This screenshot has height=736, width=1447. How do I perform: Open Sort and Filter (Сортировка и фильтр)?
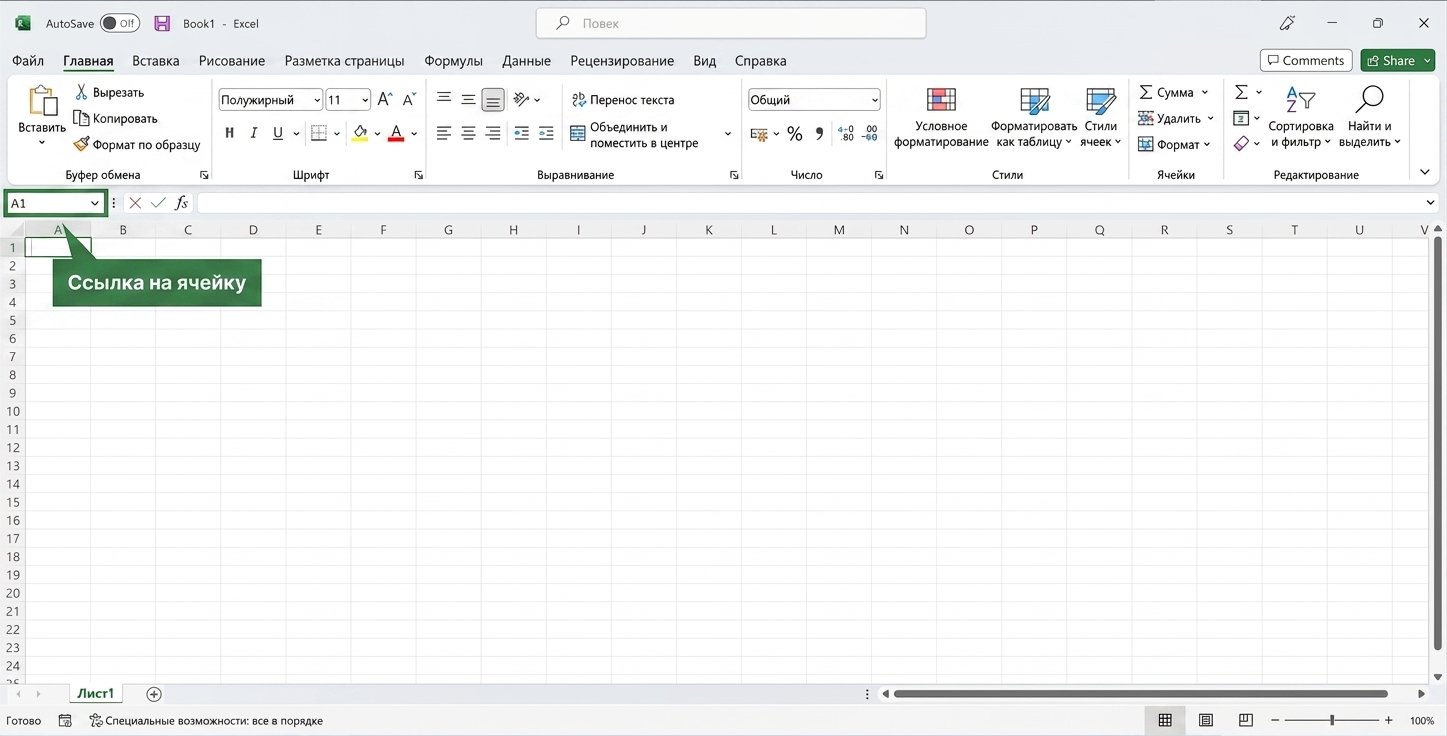point(1301,117)
